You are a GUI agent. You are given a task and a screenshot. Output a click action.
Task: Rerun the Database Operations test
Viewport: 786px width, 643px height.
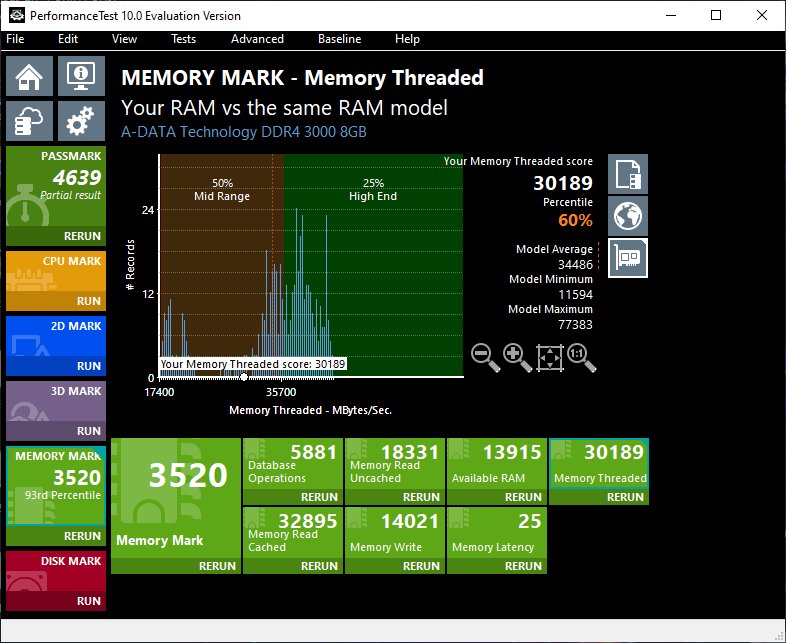319,497
